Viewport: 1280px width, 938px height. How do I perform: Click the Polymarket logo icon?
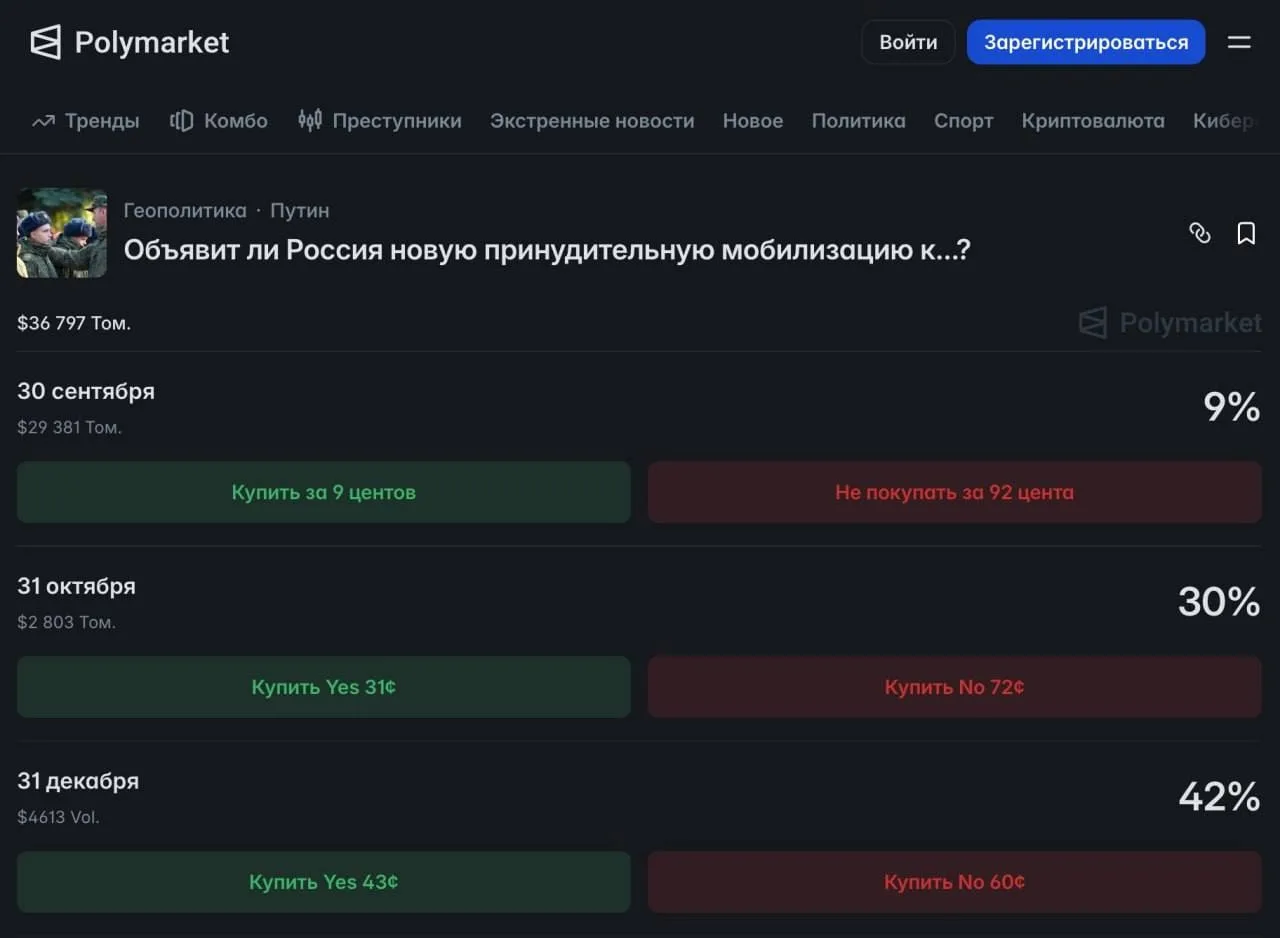coord(45,42)
